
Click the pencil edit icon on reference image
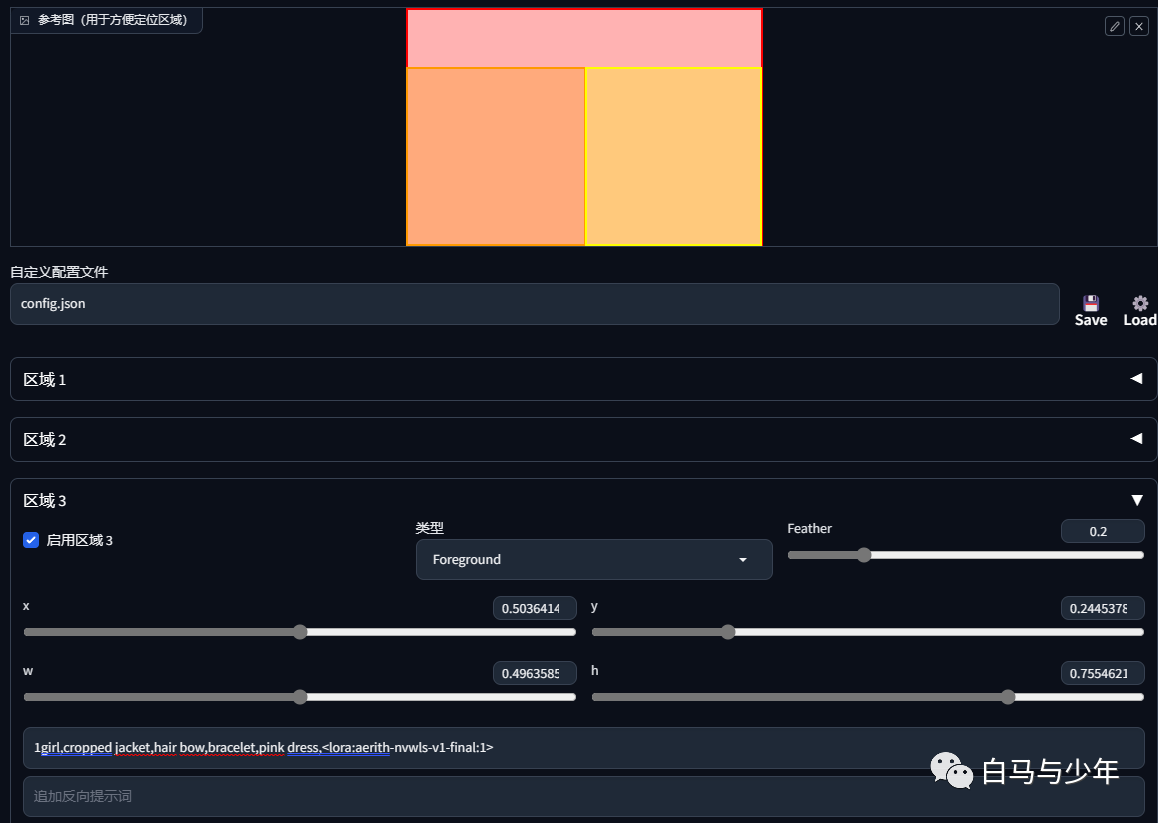pos(1114,27)
